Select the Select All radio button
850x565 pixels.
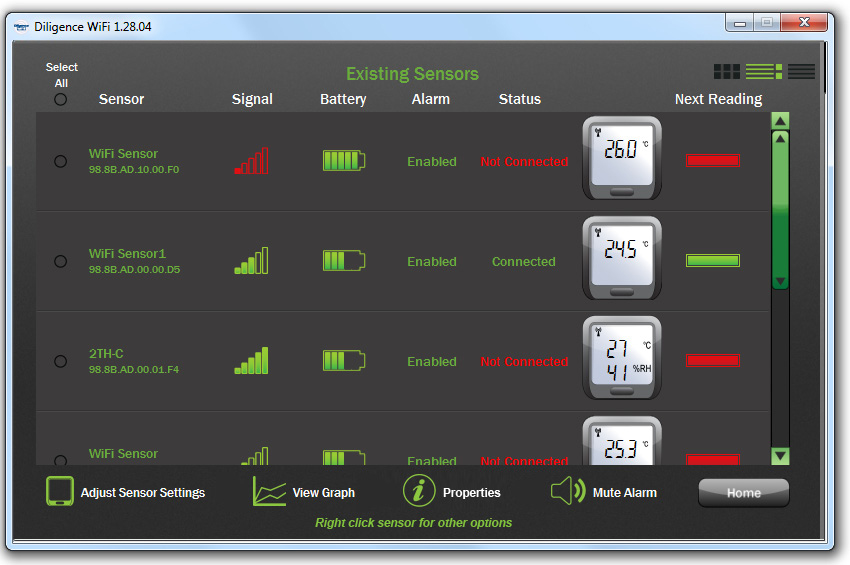(x=61, y=99)
